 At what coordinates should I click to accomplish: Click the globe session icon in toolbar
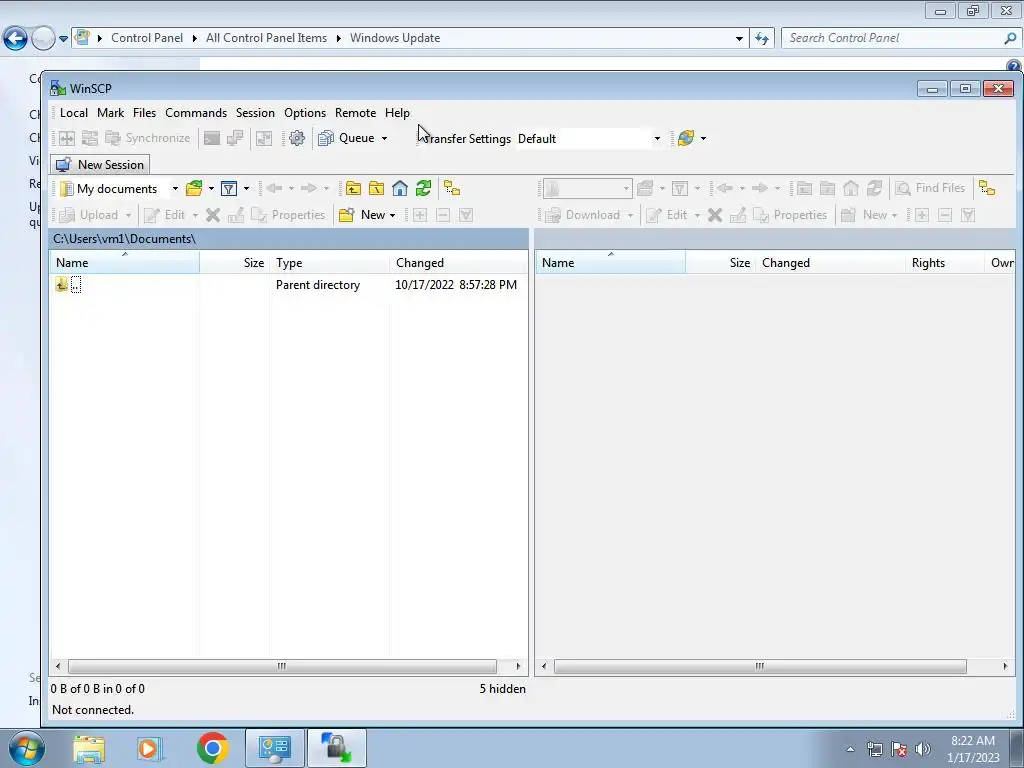686,138
